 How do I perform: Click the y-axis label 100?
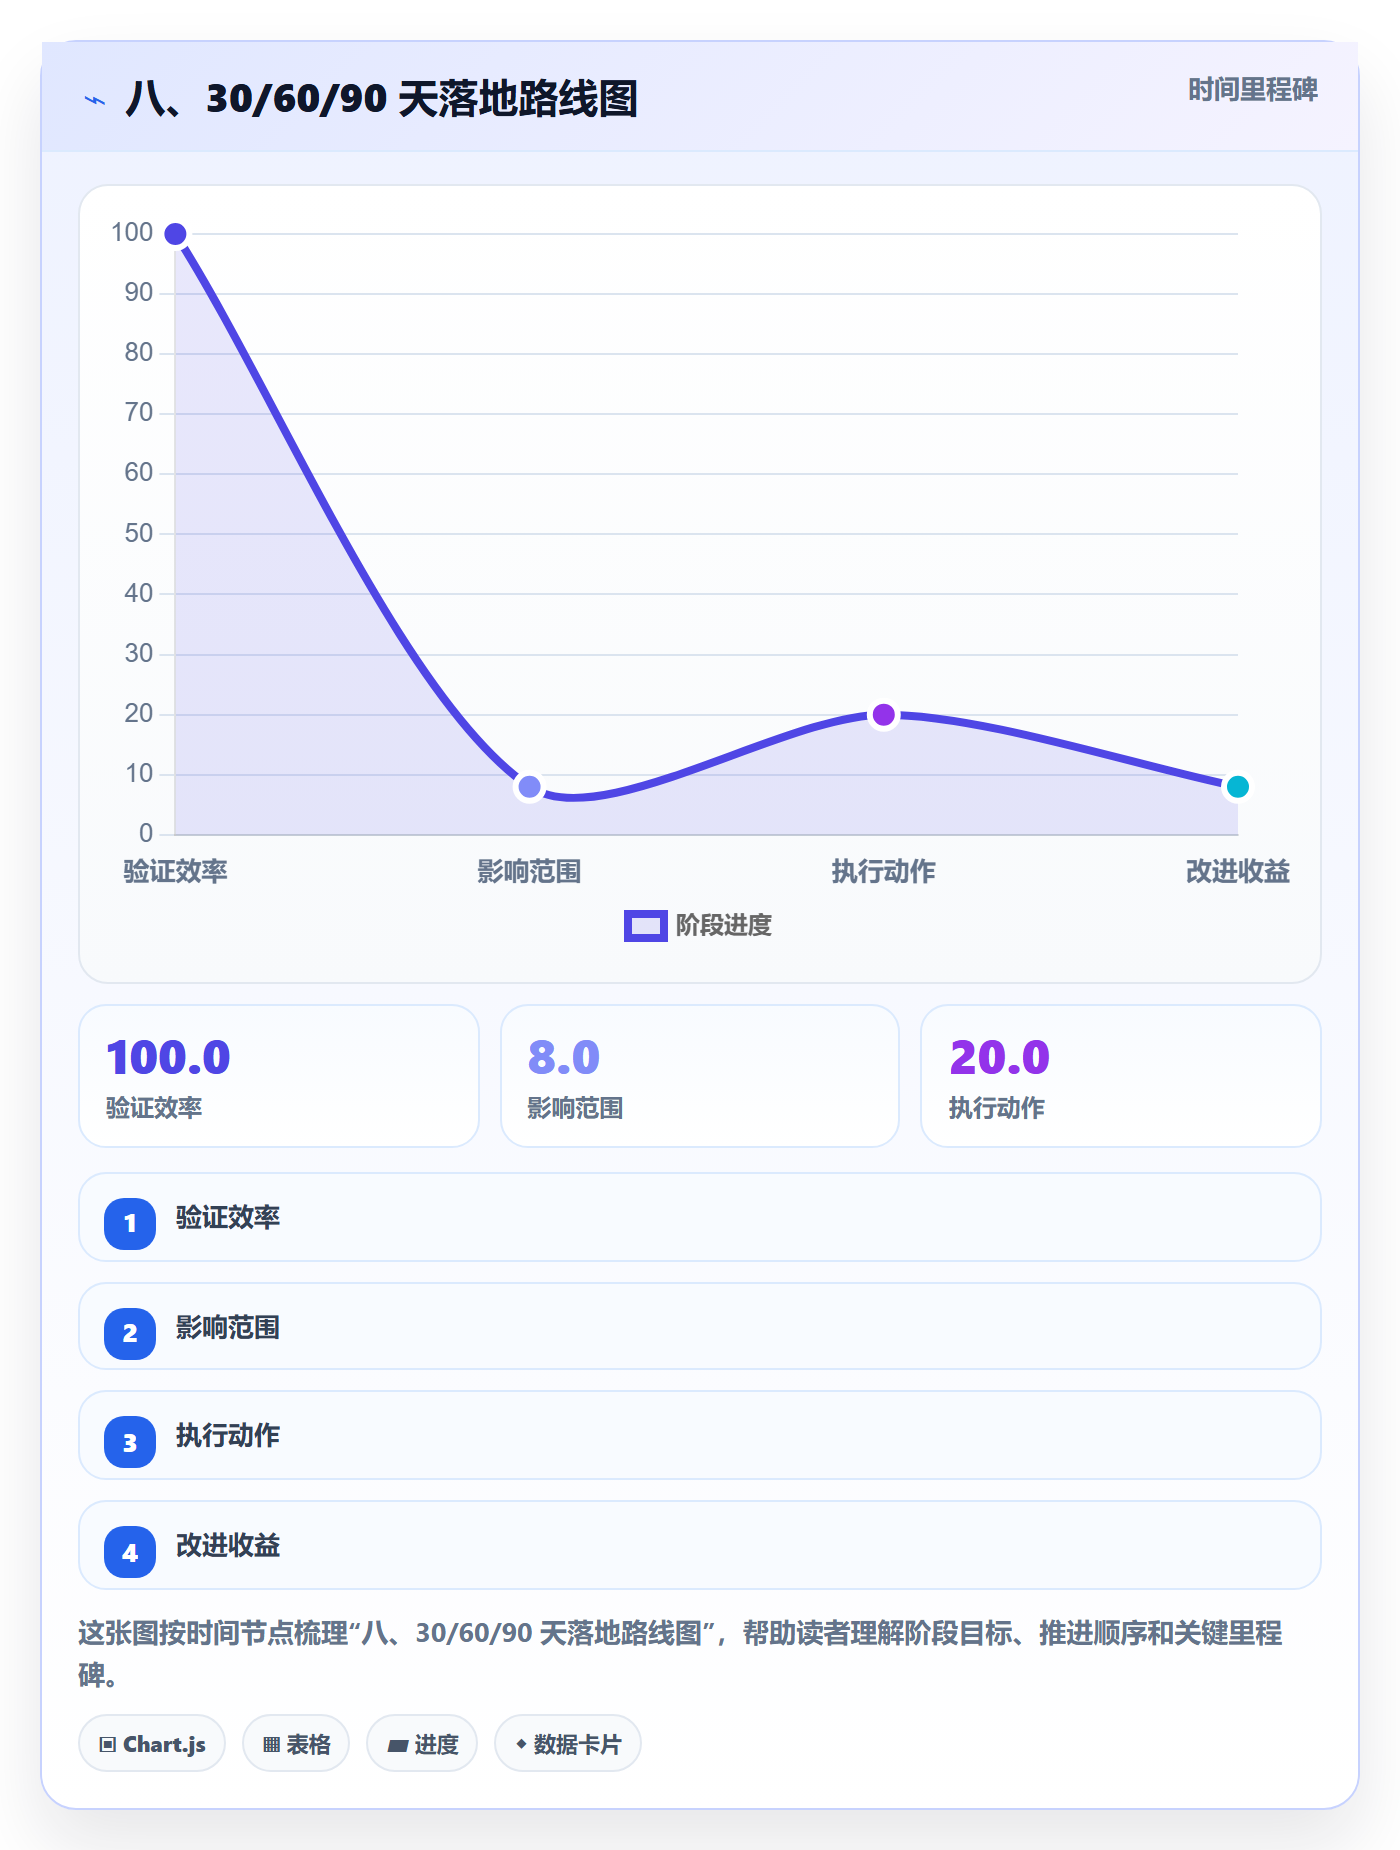132,233
